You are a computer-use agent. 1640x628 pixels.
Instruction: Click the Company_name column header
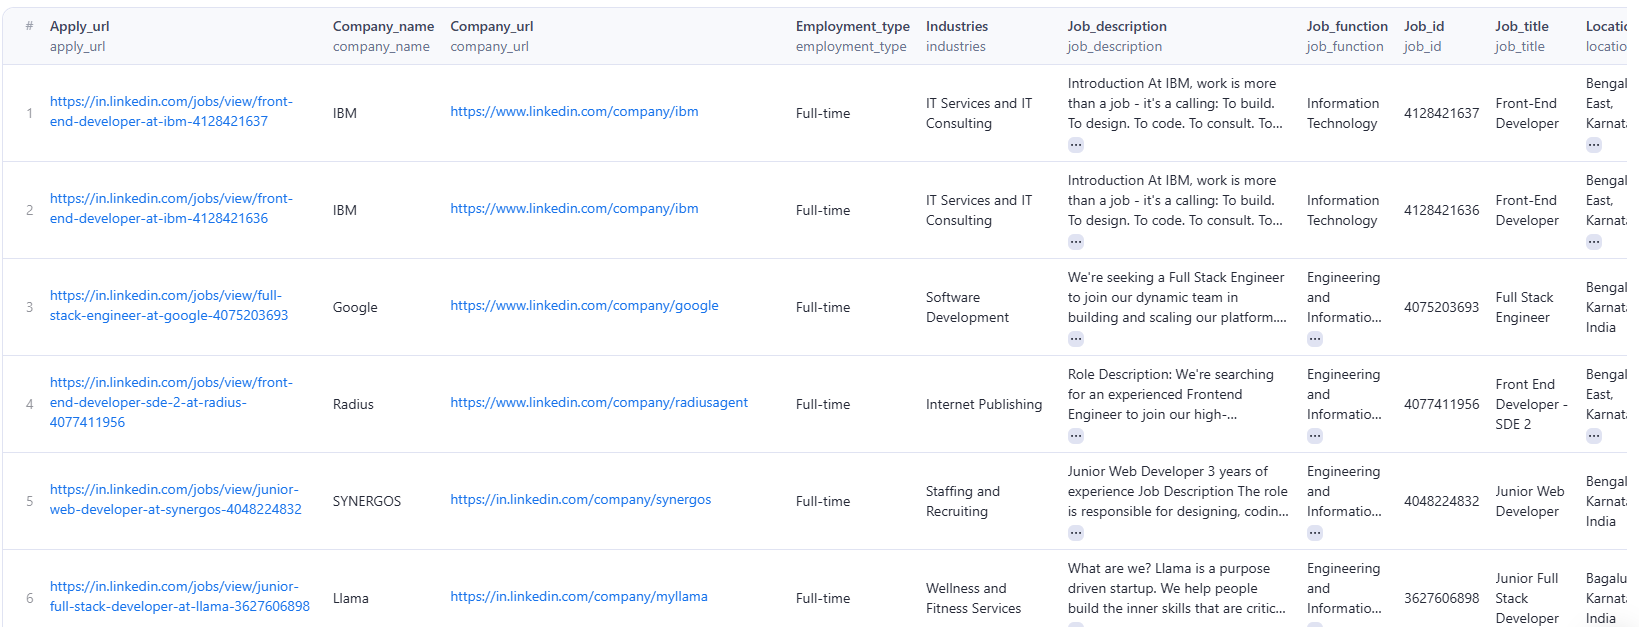(383, 27)
